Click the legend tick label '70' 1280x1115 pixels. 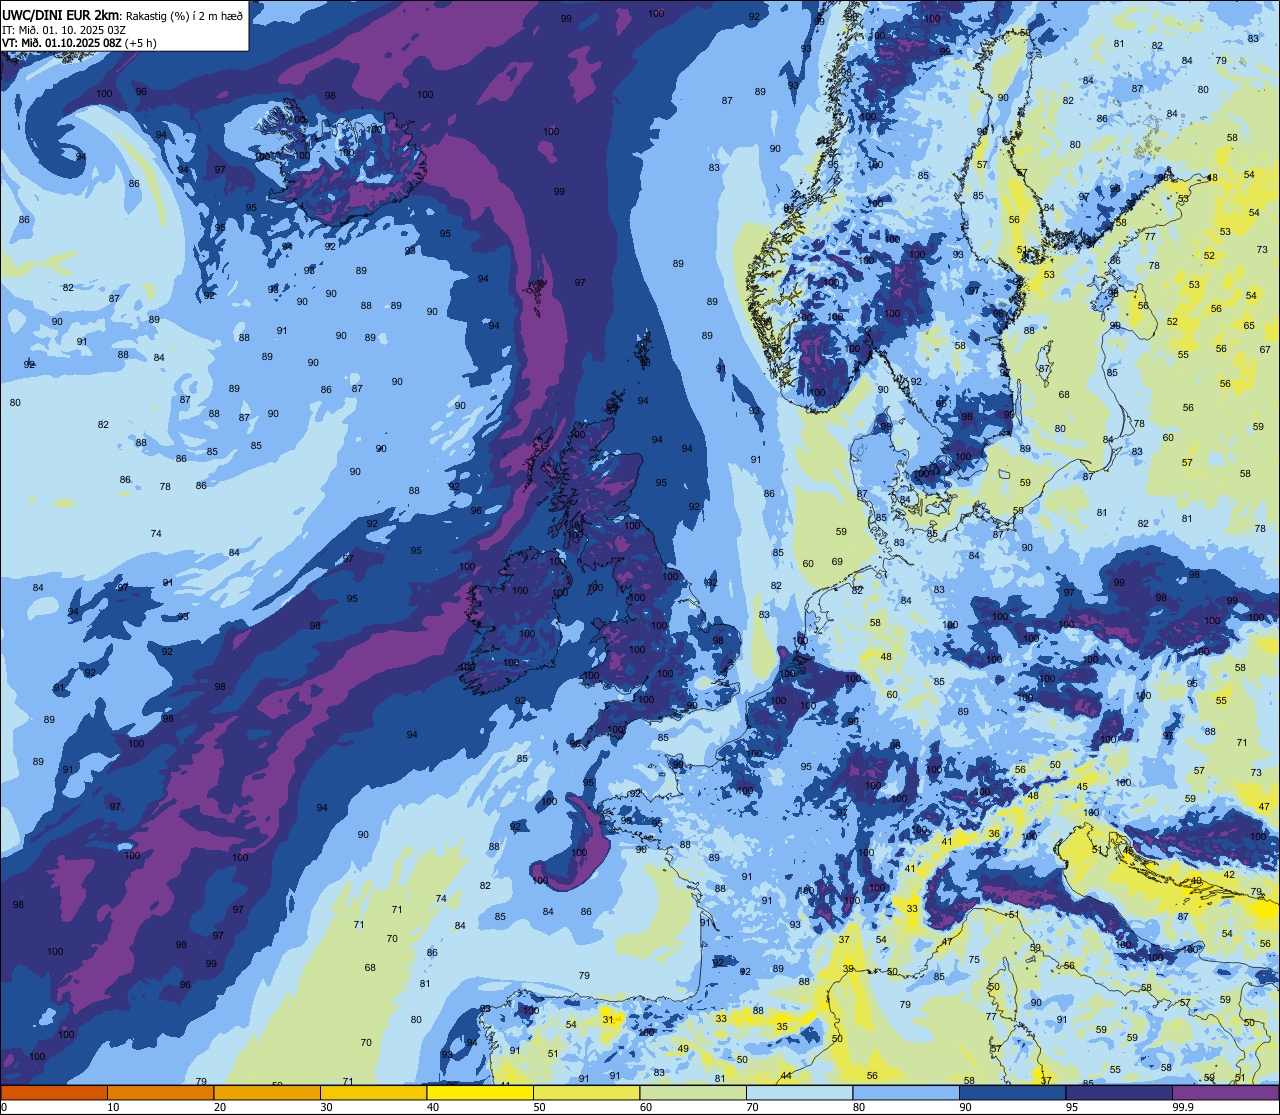point(752,1107)
